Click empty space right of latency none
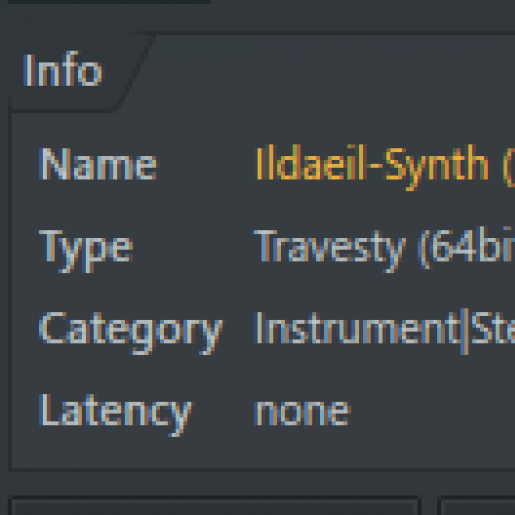515x515 pixels. [433, 413]
